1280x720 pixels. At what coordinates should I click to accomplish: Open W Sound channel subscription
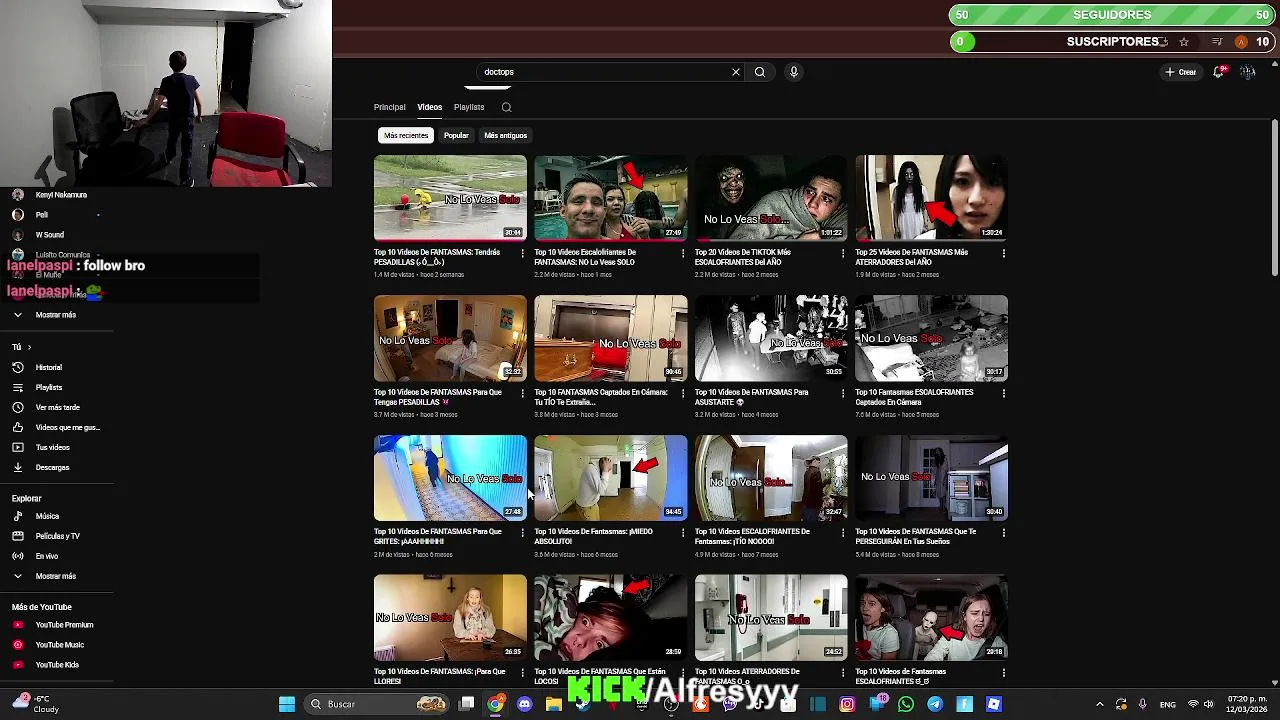point(49,235)
